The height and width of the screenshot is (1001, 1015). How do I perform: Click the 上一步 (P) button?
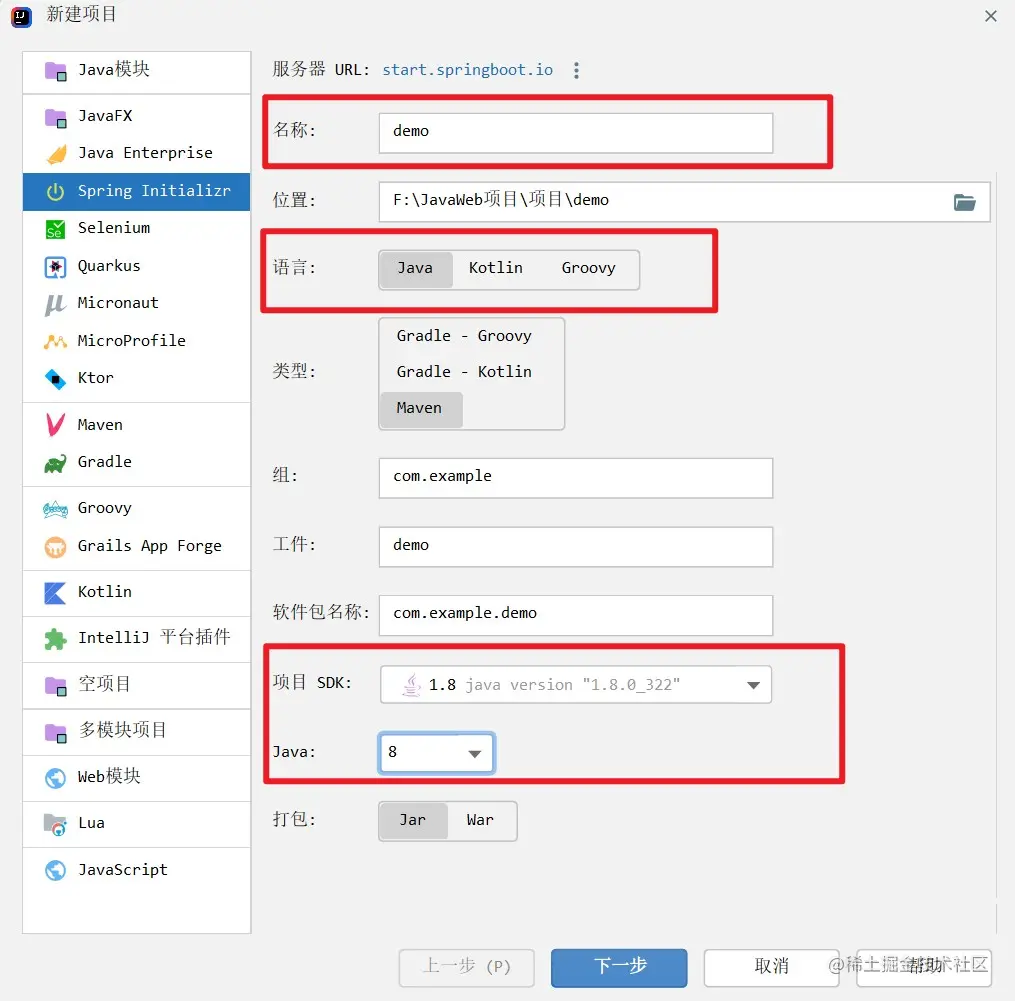467,967
